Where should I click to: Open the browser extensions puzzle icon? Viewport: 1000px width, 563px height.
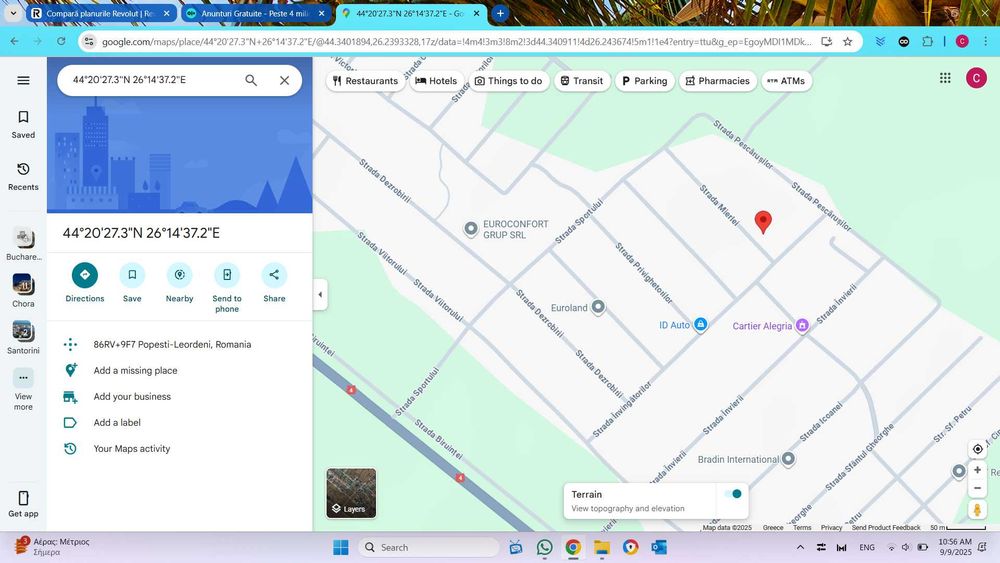tap(927, 41)
